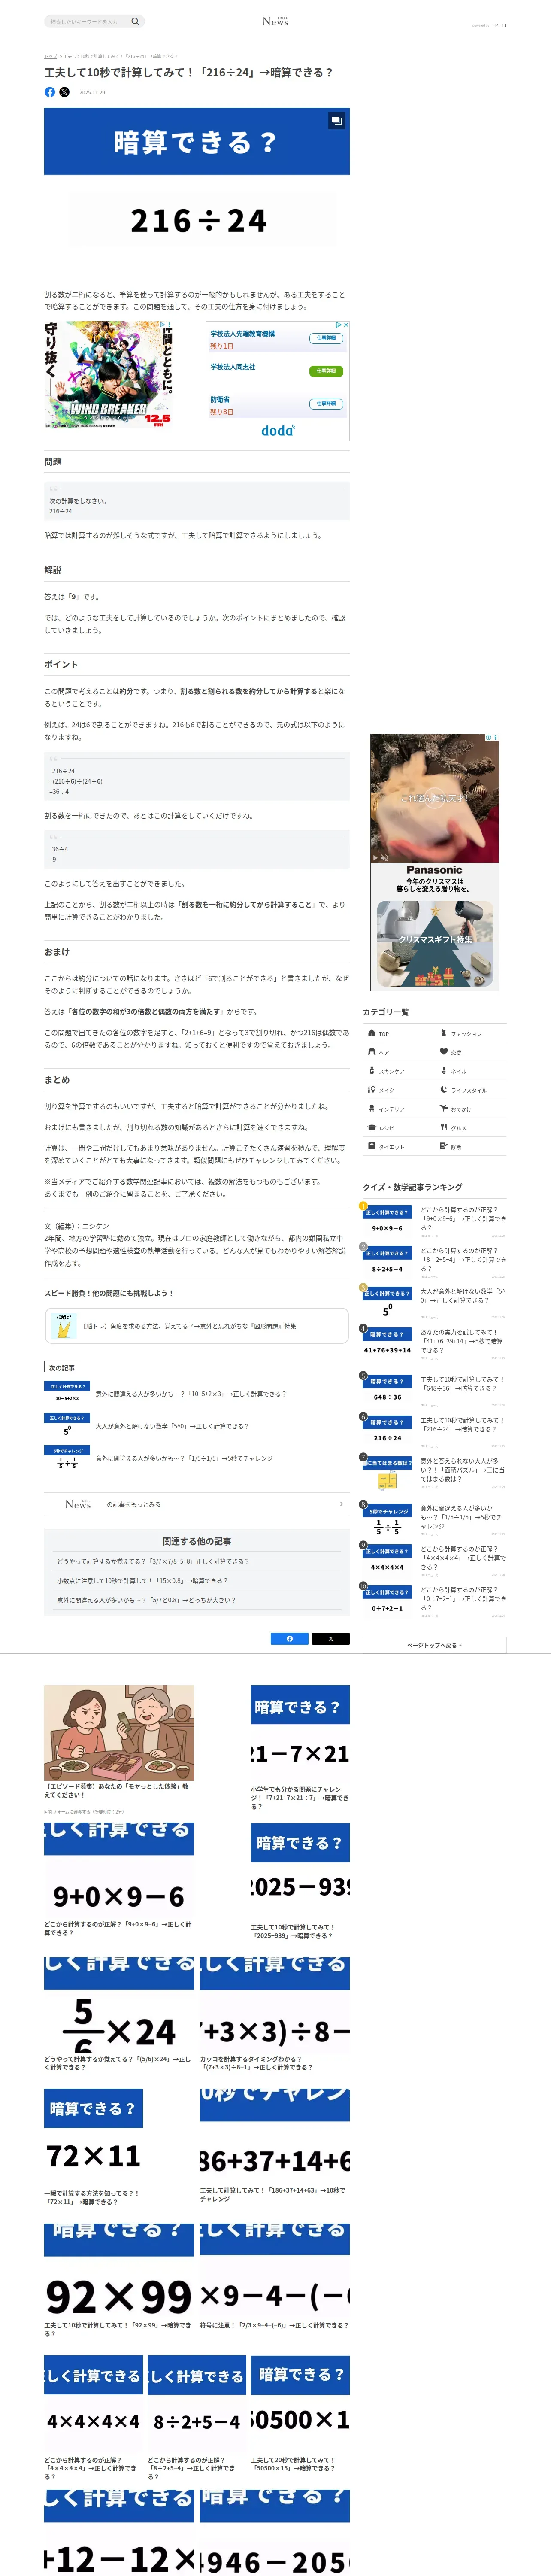Open next article 10−5+2×3
Viewport: 551px width, 2576px height.
click(197, 1393)
